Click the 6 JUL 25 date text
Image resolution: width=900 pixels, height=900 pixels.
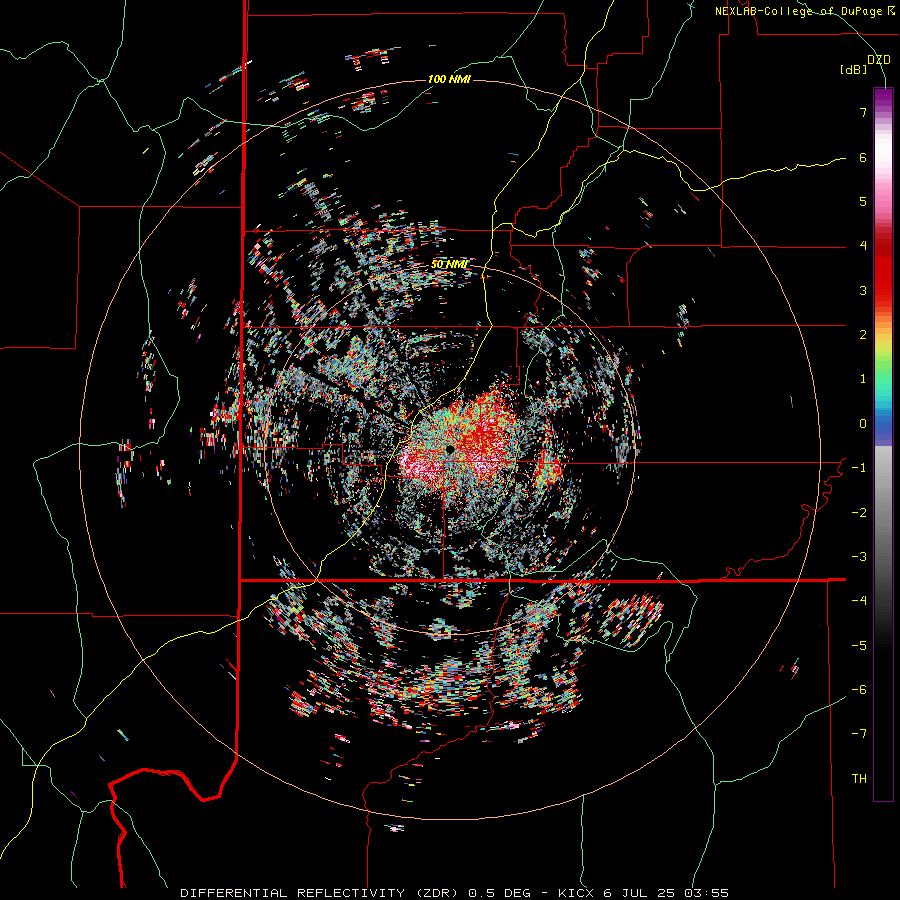pyautogui.click(x=639, y=893)
